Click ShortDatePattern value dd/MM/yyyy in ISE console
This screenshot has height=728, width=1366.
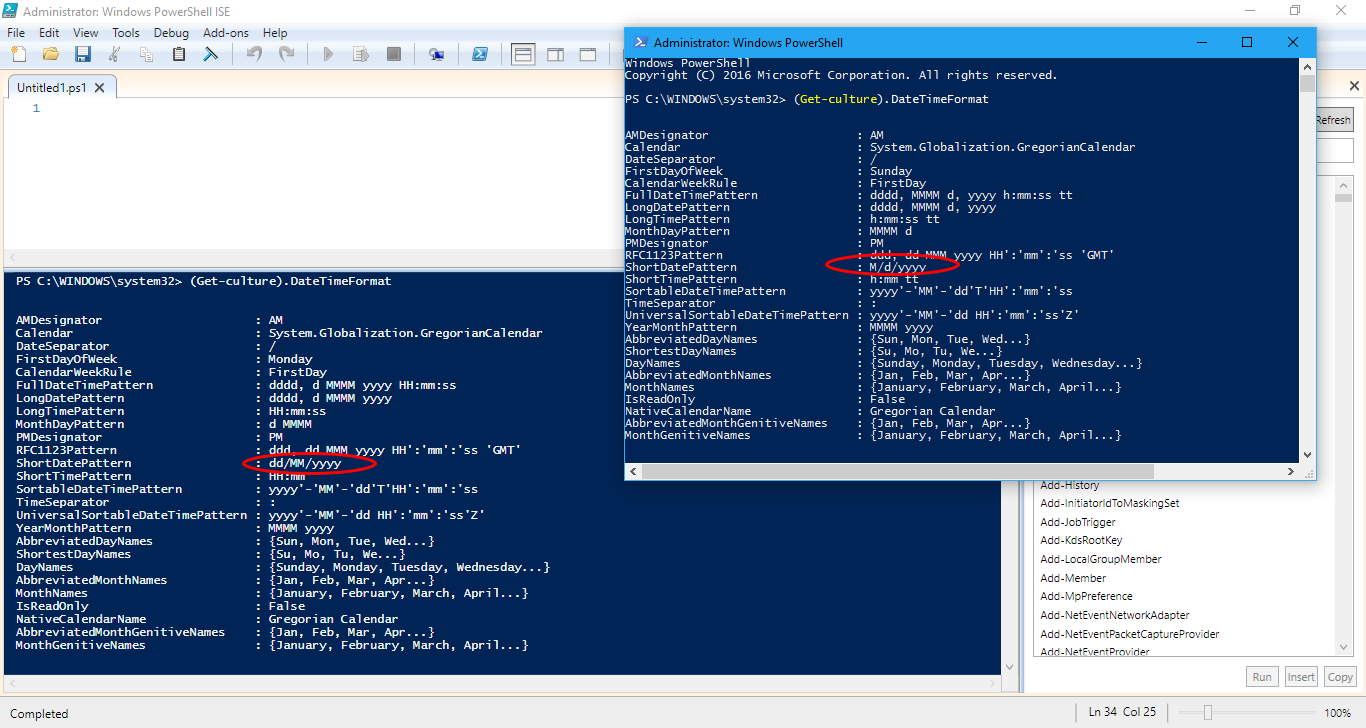click(305, 464)
